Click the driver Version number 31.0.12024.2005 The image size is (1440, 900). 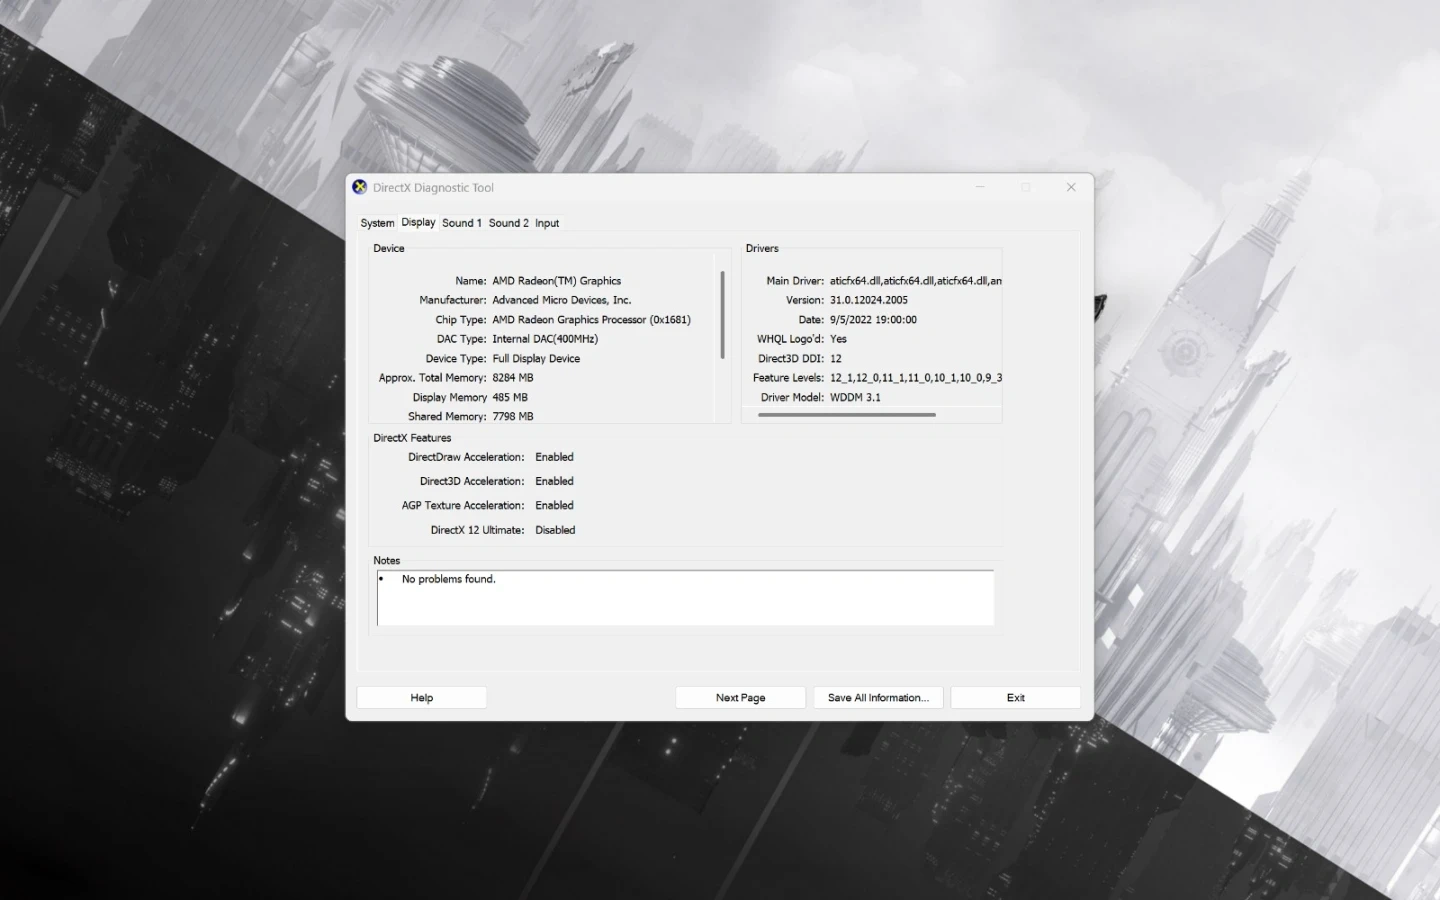pyautogui.click(x=868, y=300)
